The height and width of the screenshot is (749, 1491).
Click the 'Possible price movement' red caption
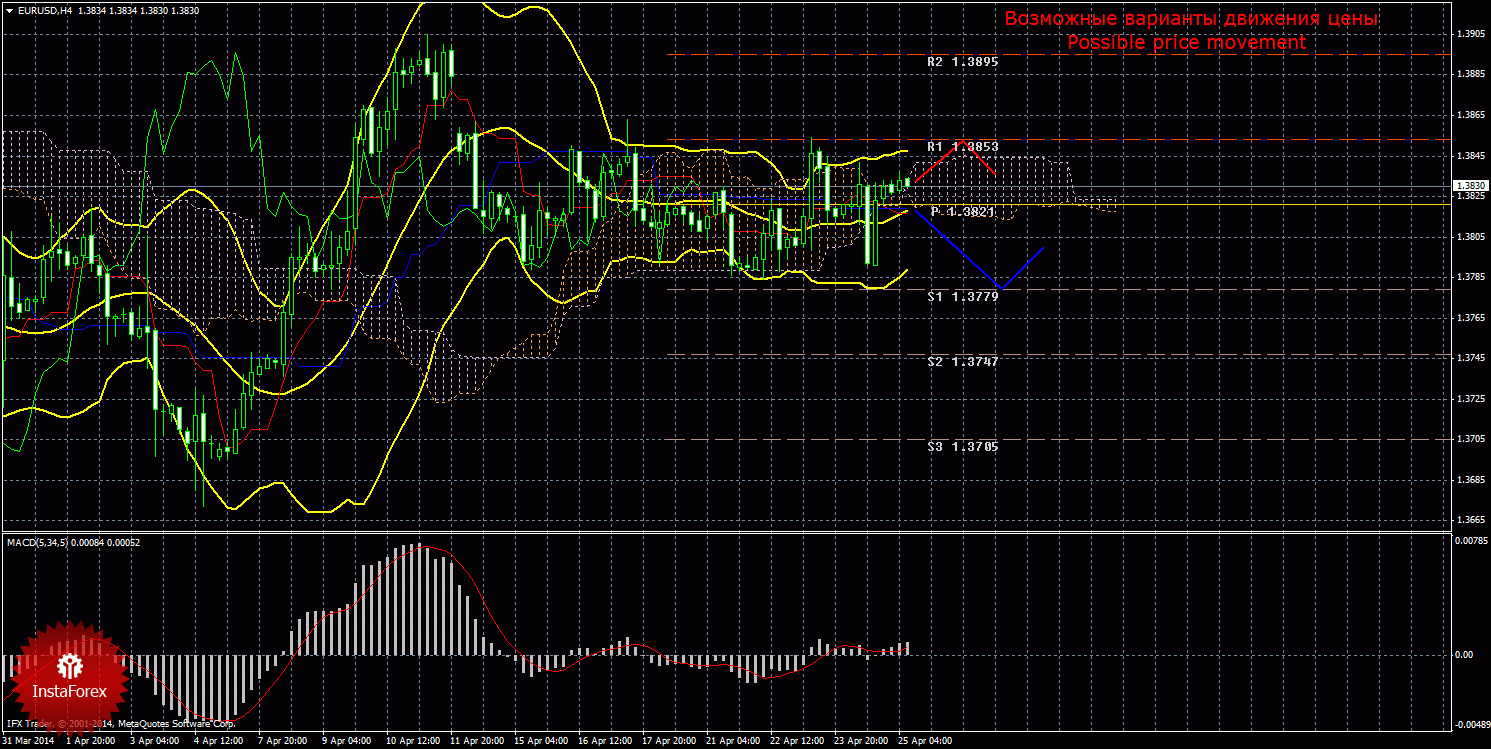click(x=1186, y=42)
